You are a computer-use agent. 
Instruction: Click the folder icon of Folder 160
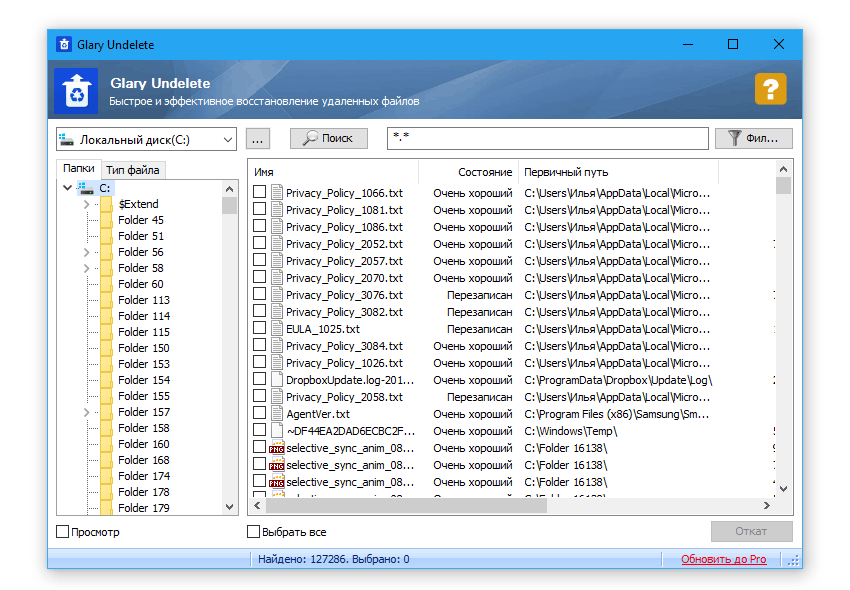pos(106,444)
